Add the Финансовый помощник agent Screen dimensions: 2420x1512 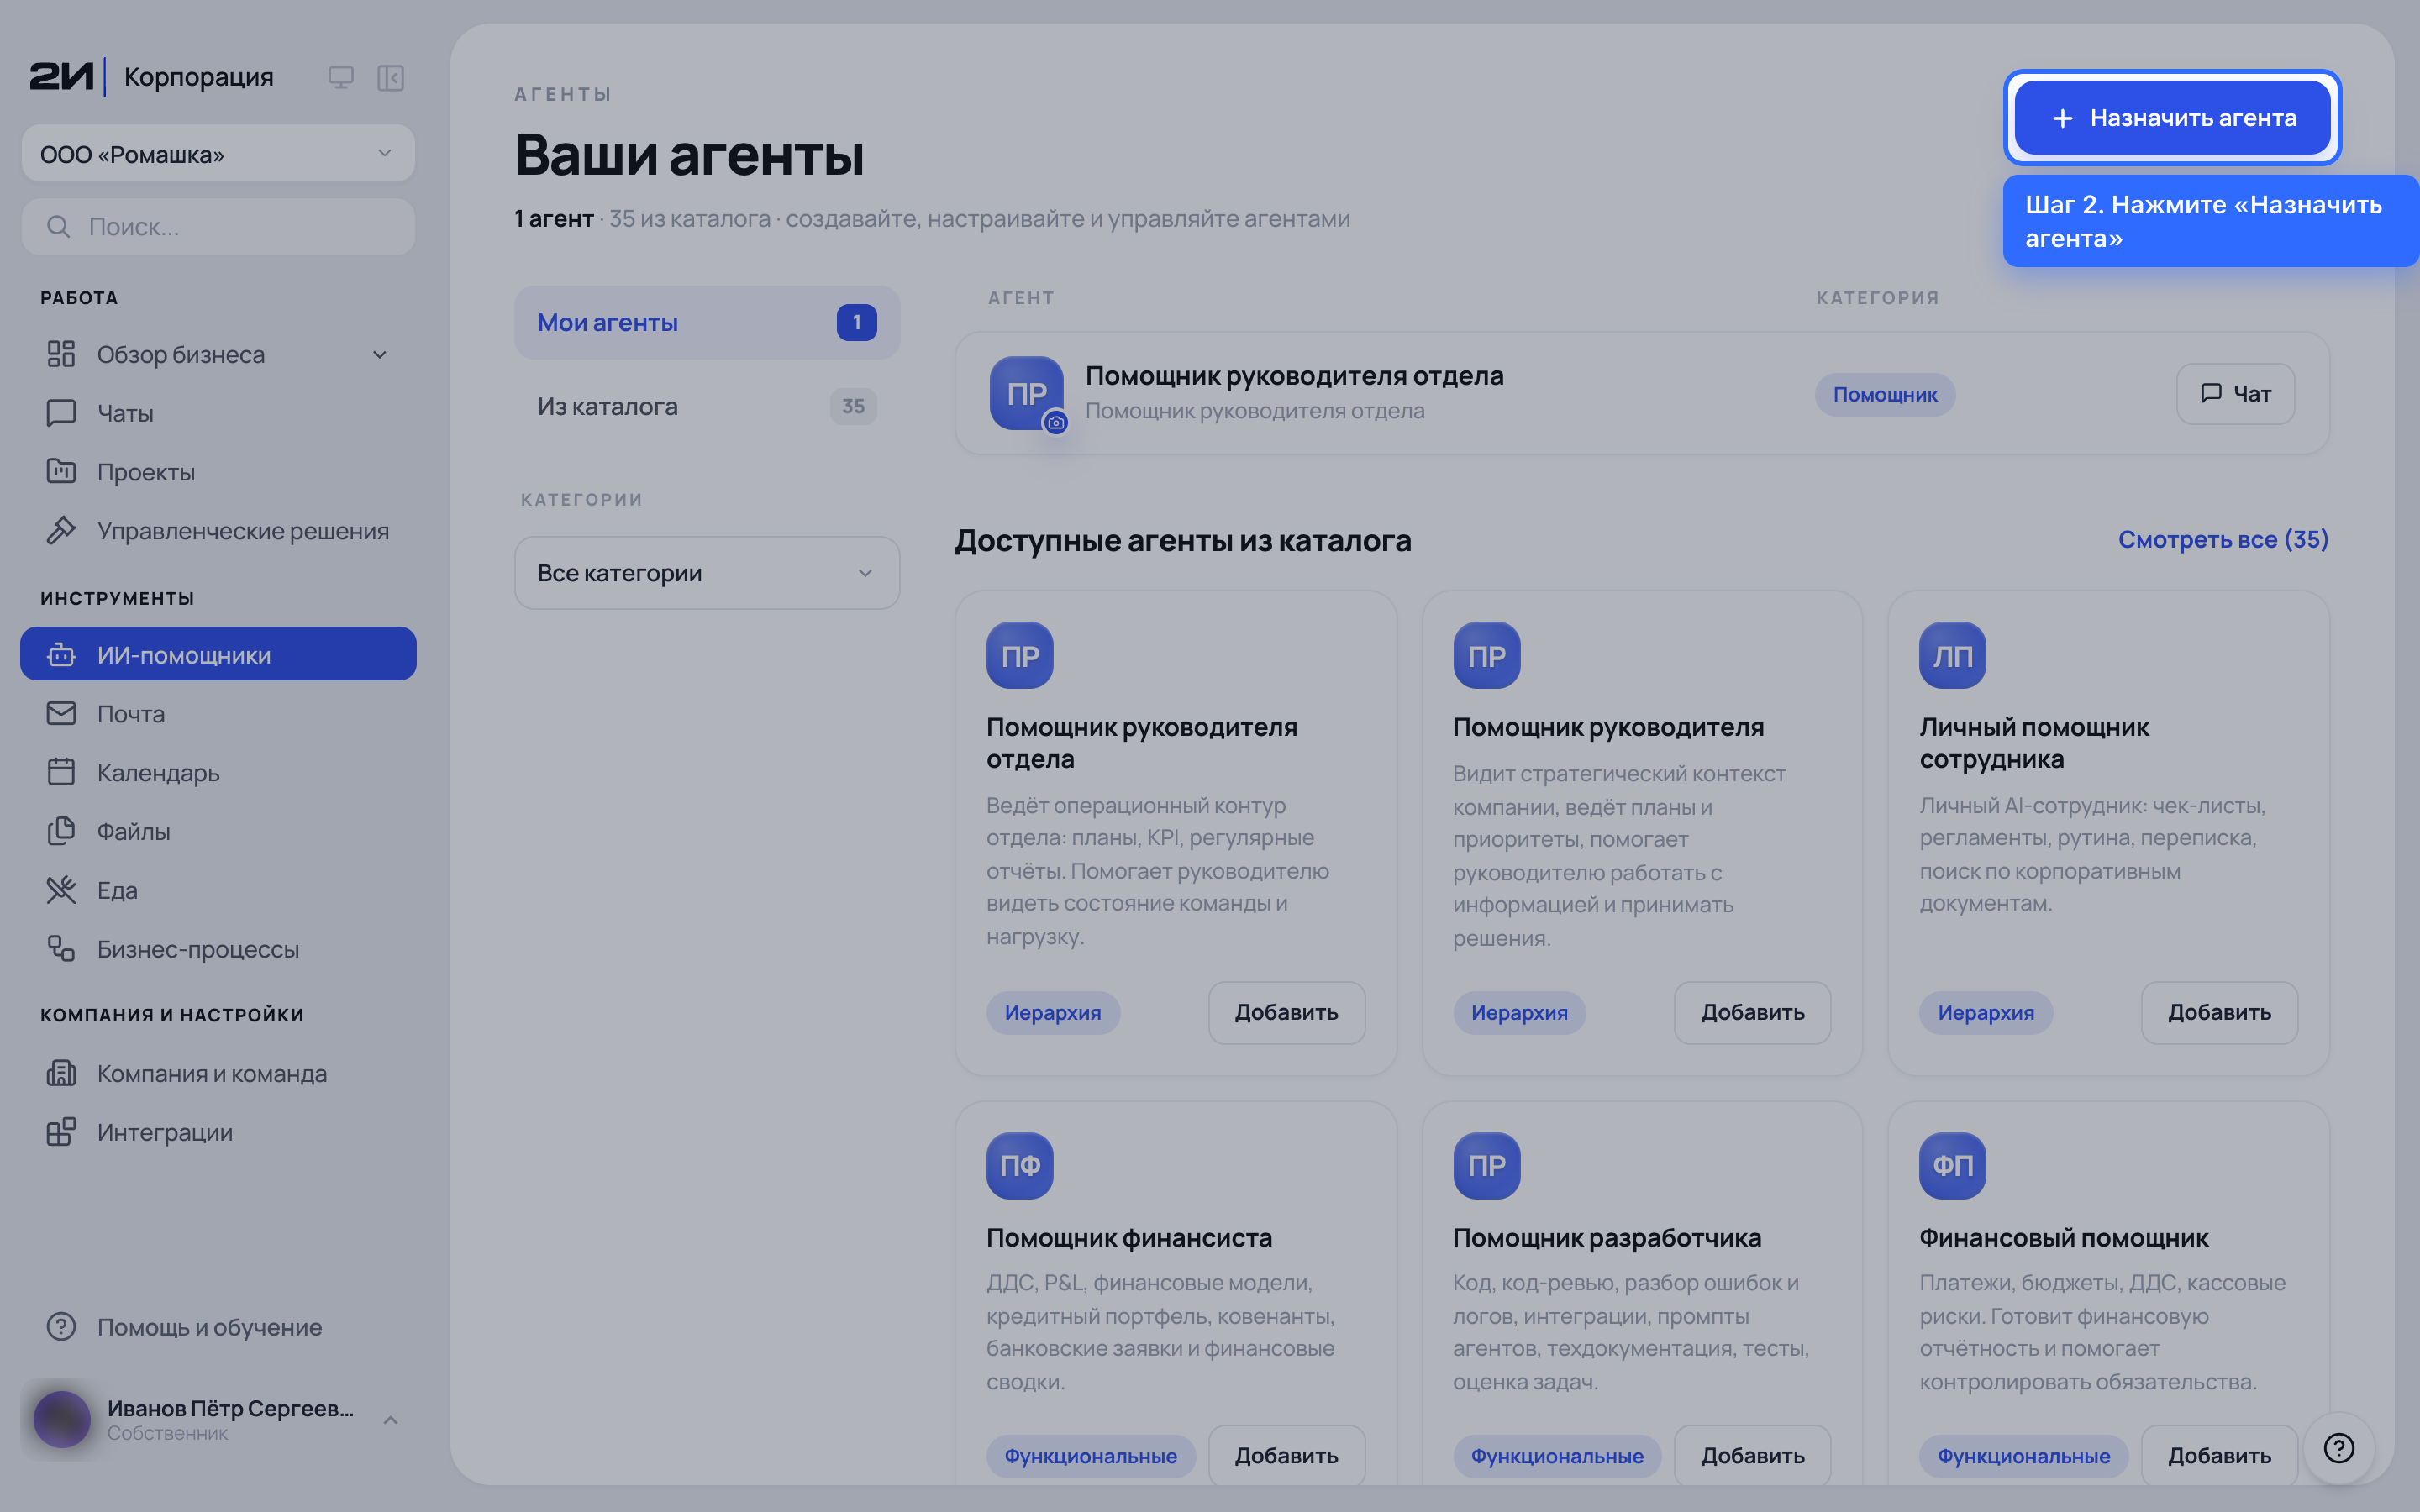2219,1455
